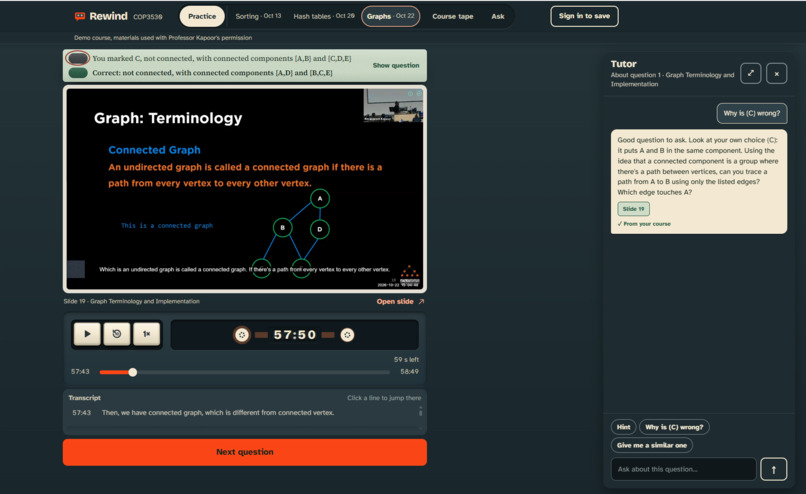This screenshot has width=806, height=494.
Task: Click the lecturer webcam inset
Action: [x=393, y=105]
